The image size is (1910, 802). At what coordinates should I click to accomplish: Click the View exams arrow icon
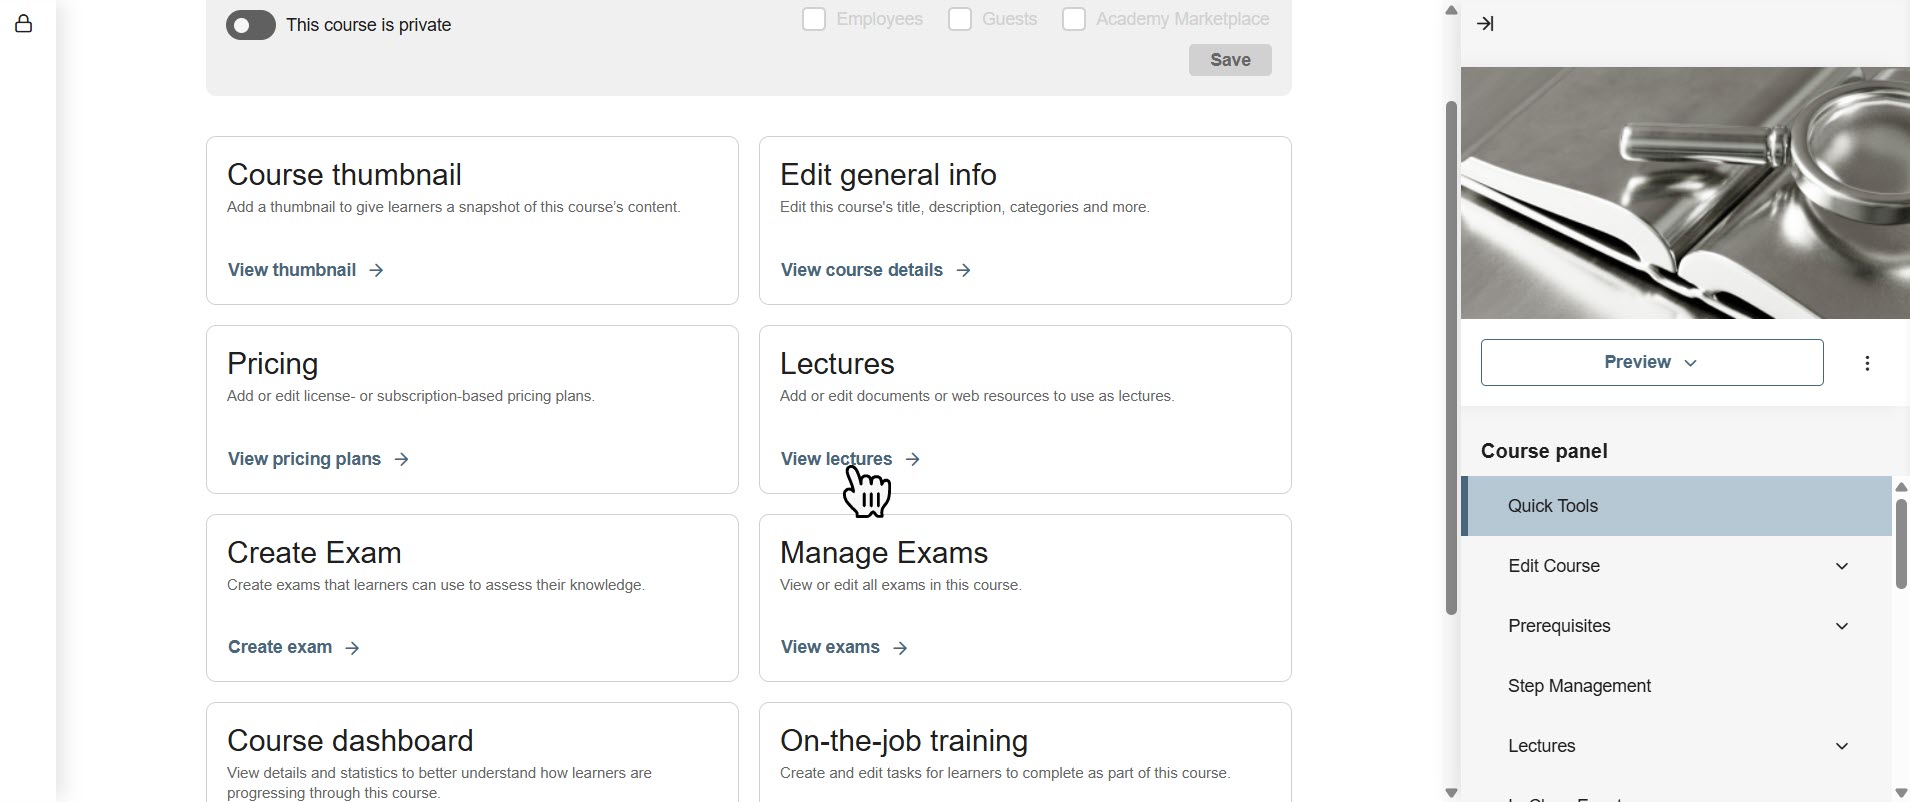(x=899, y=647)
